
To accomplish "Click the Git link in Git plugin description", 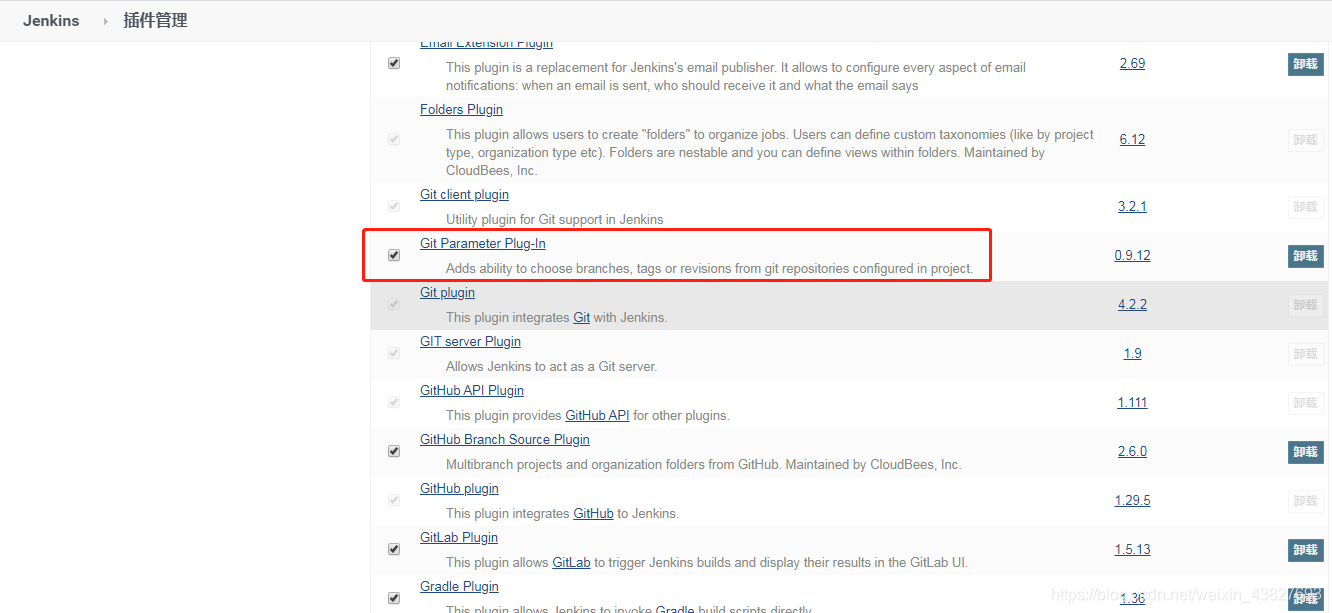I will pos(581,317).
